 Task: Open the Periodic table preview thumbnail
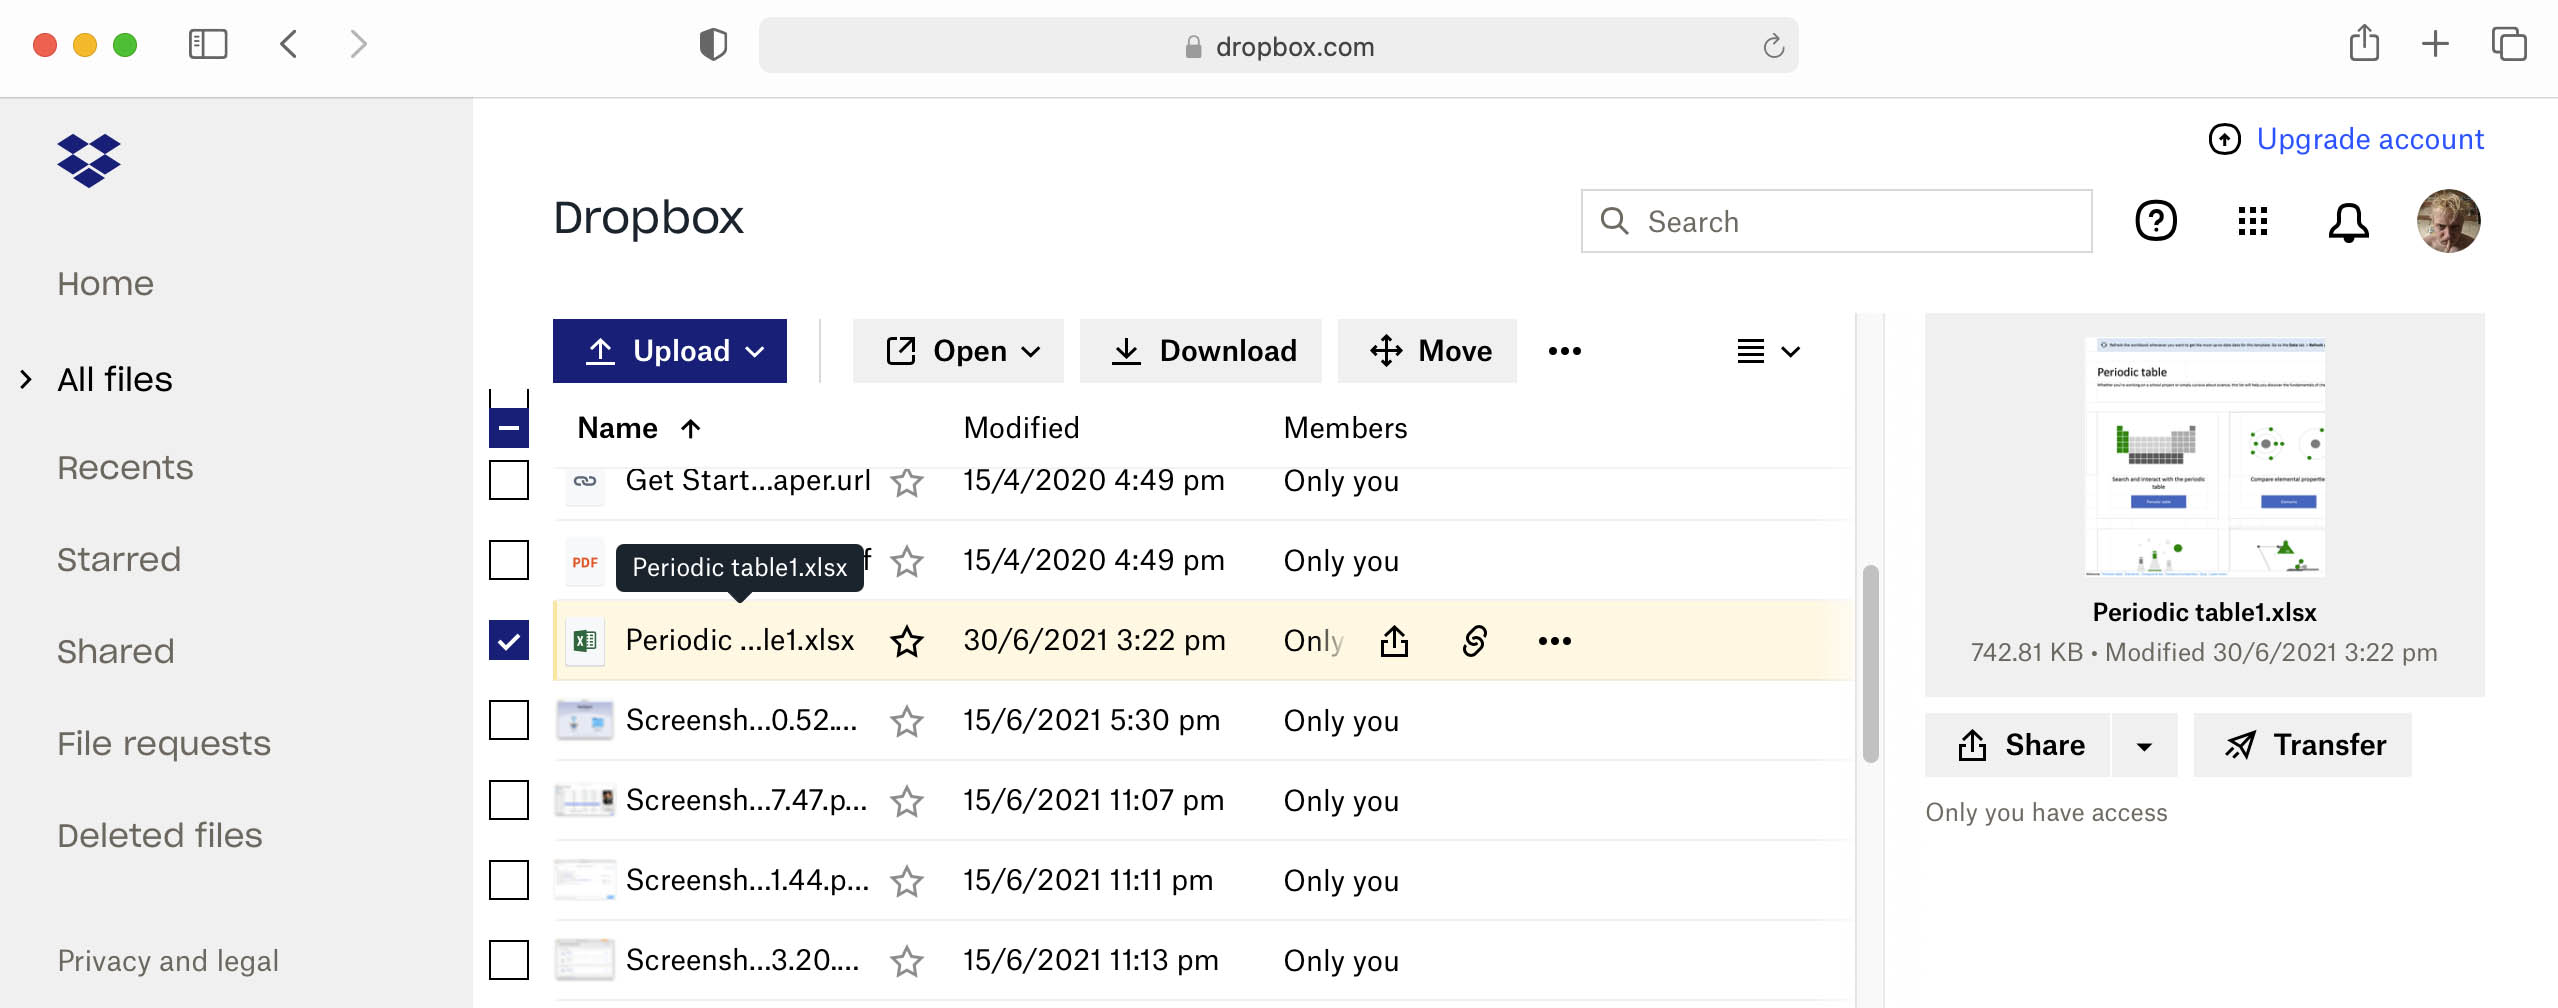(x=2204, y=457)
